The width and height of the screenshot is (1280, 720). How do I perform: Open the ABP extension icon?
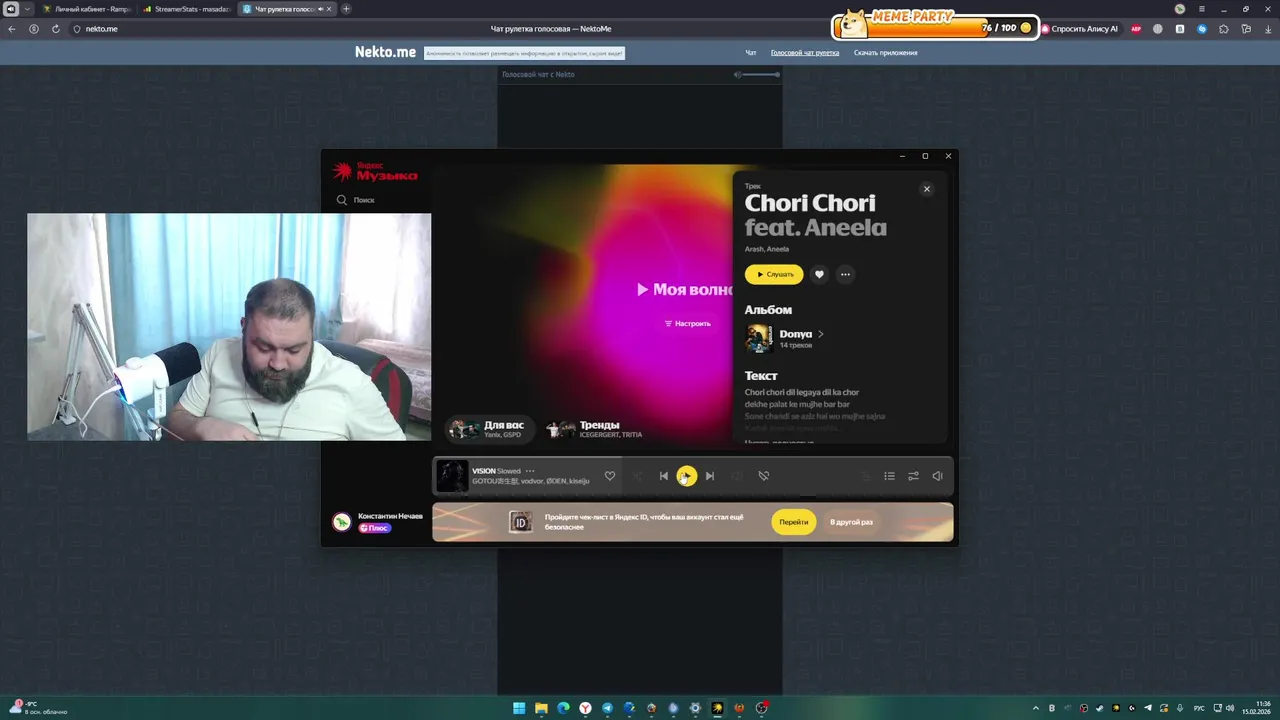pyautogui.click(x=1136, y=29)
